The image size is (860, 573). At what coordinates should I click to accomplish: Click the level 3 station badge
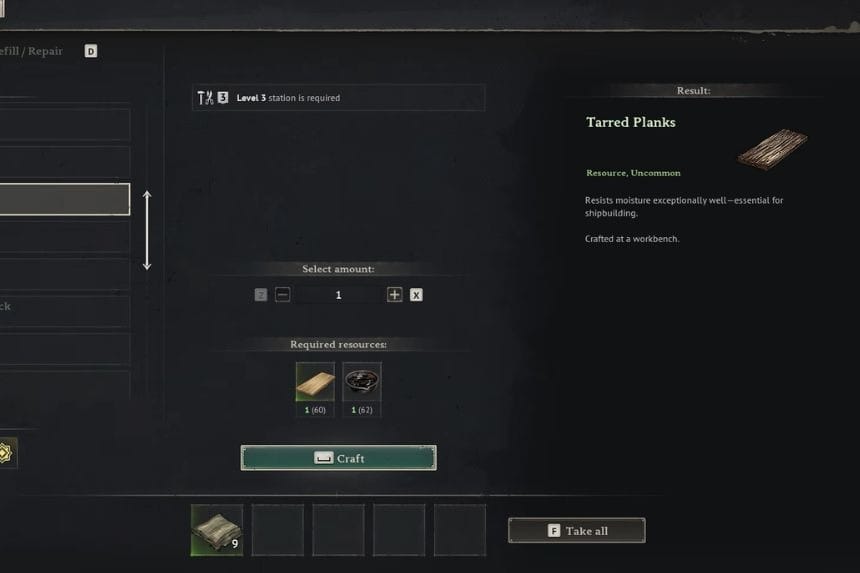click(223, 98)
